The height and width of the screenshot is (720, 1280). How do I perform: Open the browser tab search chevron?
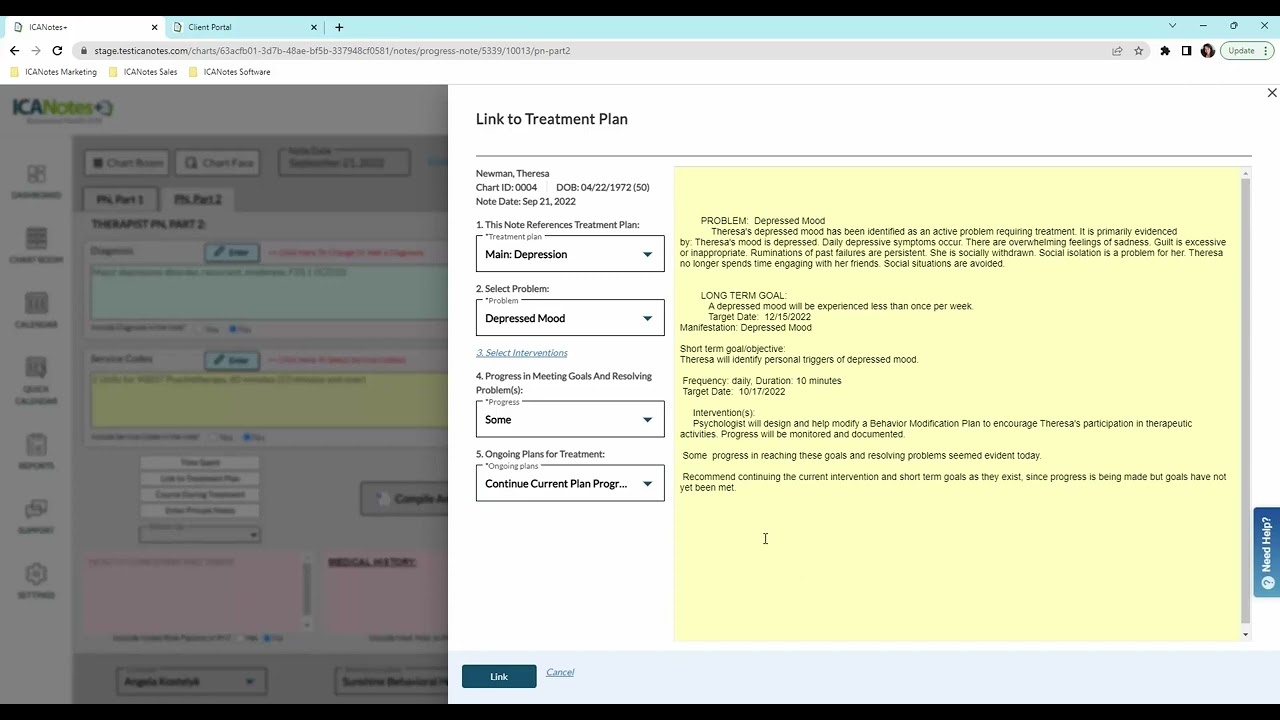1173,26
